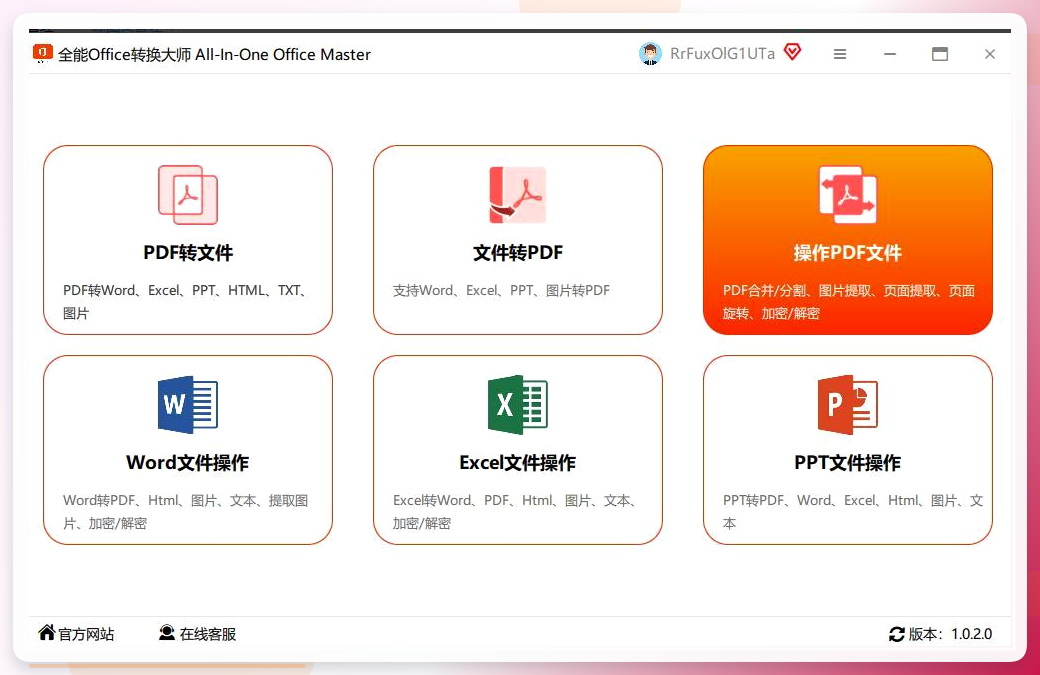This screenshot has width=1040, height=675.
Task: Open the Excel文件操作 heading
Action: pos(517,462)
